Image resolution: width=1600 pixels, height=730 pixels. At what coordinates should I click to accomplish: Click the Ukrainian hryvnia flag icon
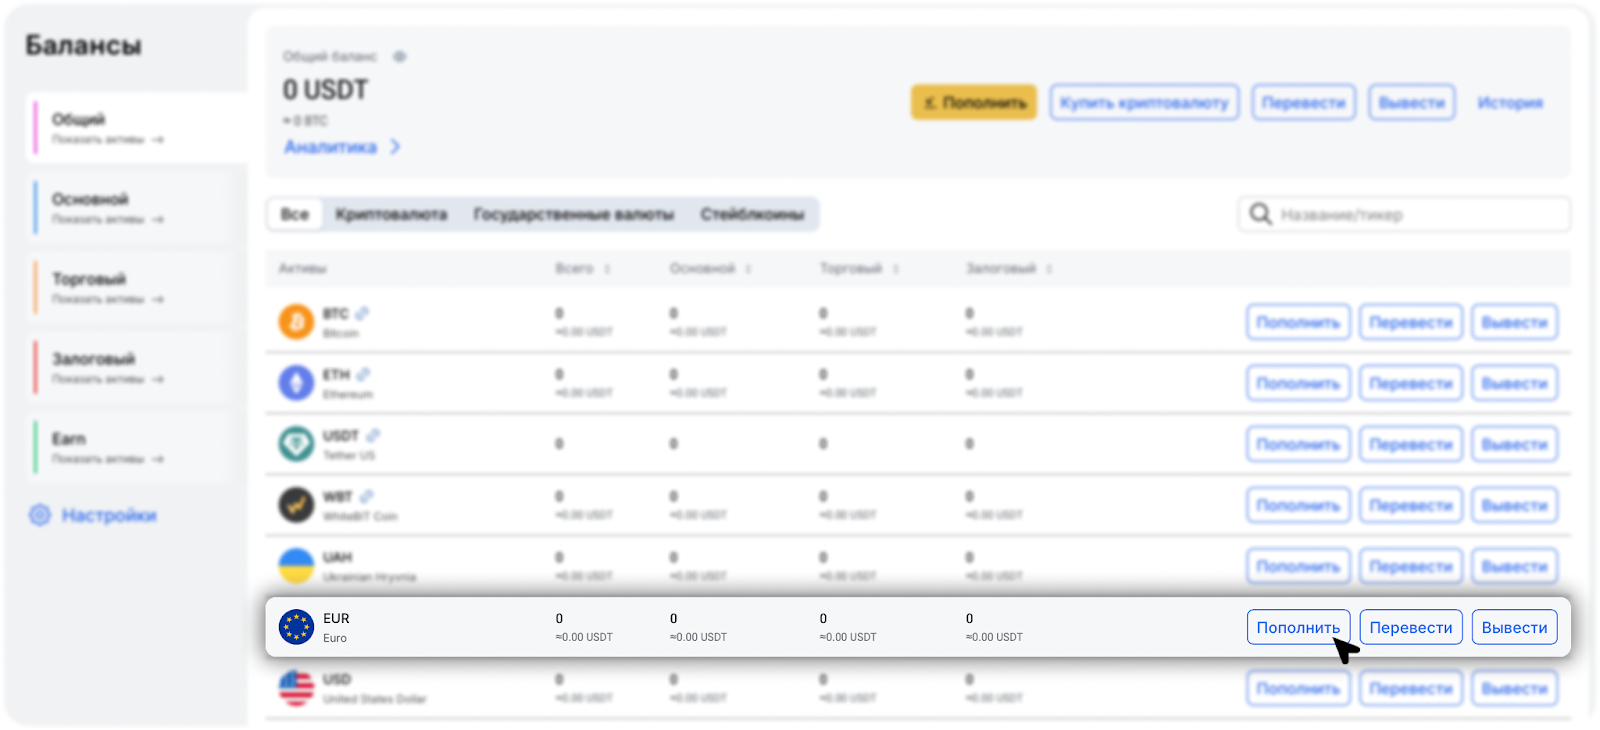point(296,566)
